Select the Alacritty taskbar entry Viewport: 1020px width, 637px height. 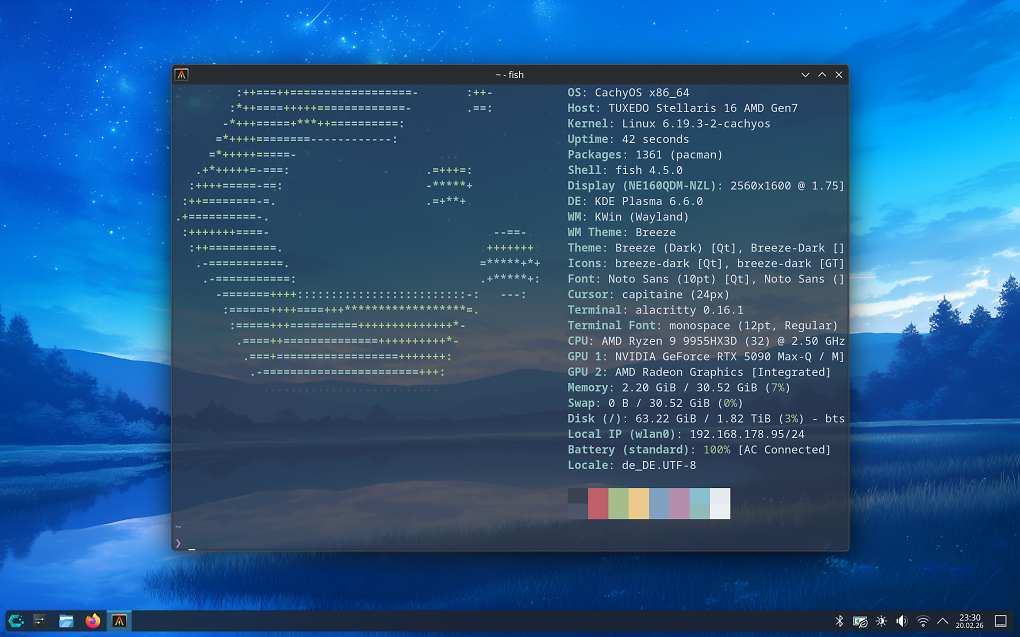(119, 621)
